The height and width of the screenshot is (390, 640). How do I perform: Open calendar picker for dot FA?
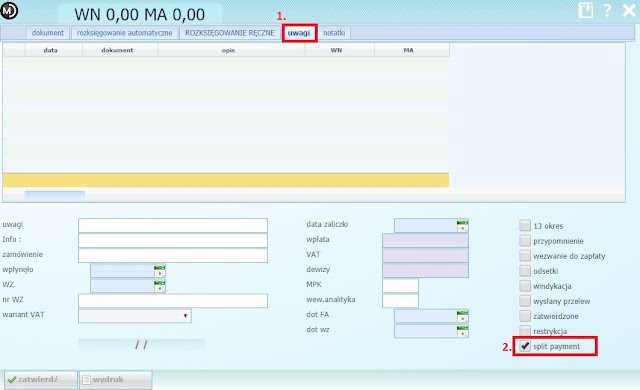click(x=462, y=316)
